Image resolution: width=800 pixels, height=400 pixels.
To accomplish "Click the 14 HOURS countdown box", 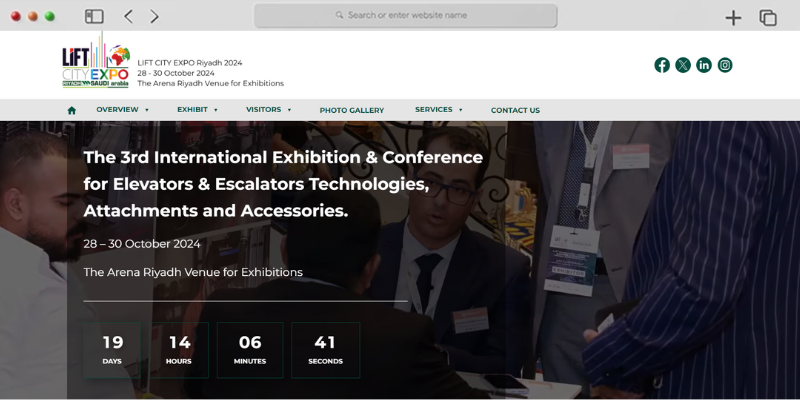I will [x=179, y=350].
